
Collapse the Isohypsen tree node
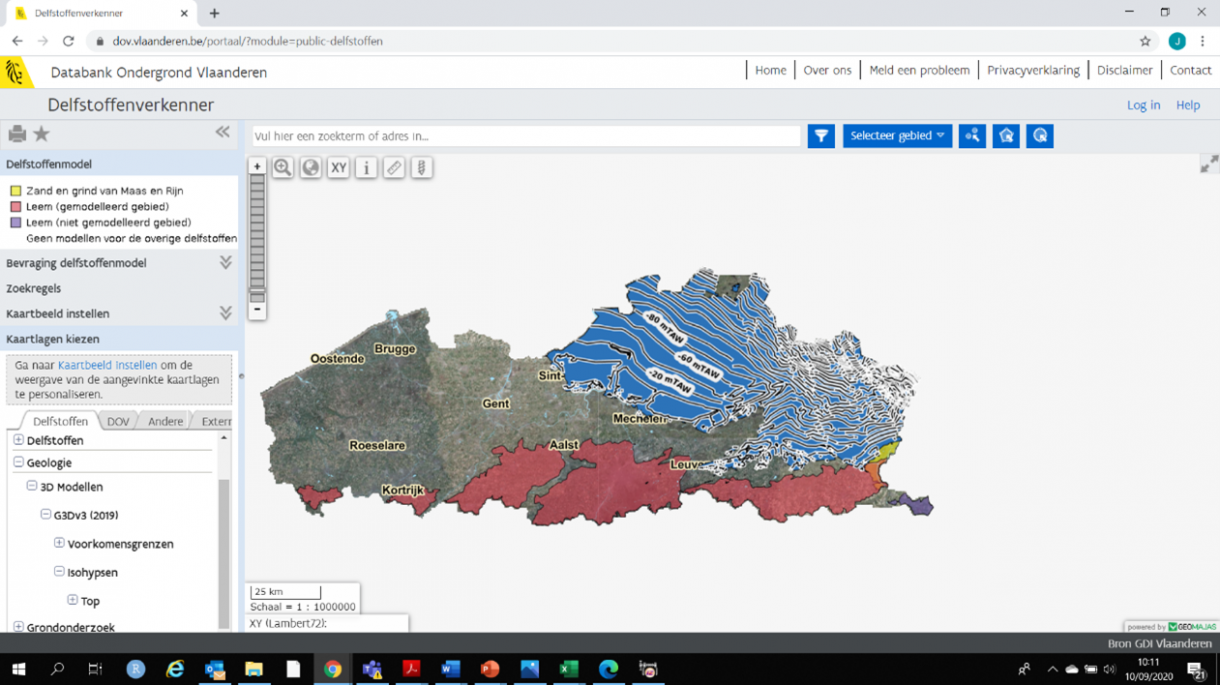[59, 572]
